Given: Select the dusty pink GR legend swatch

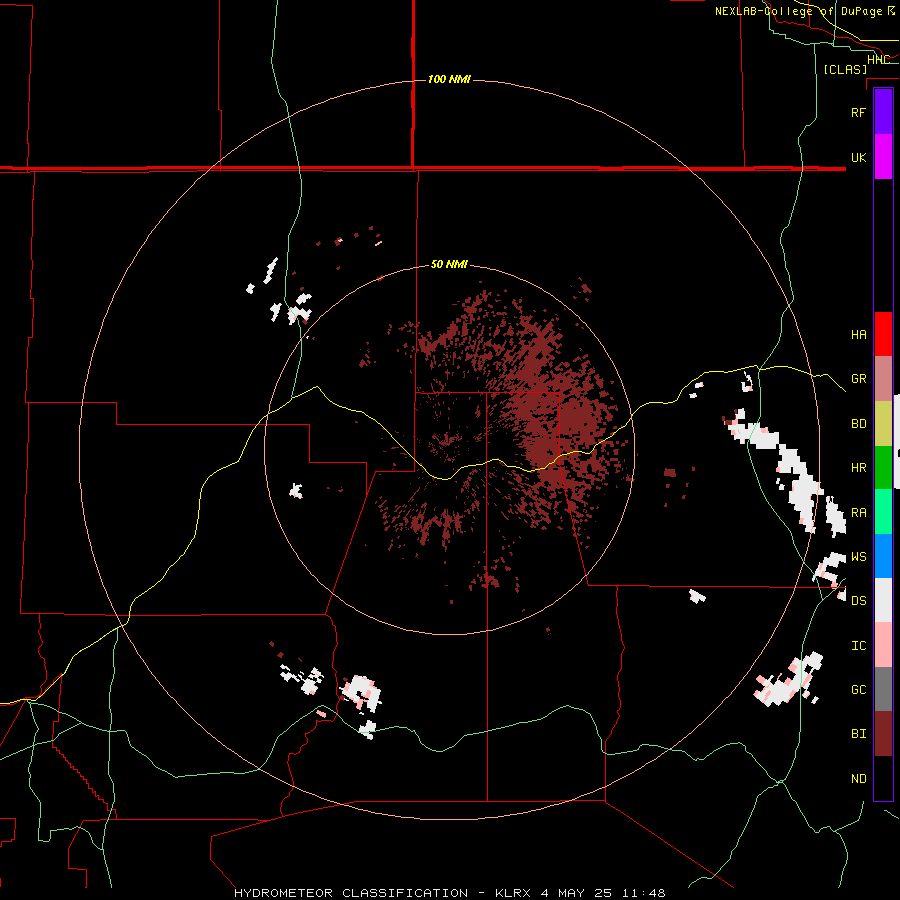Looking at the screenshot, I should point(883,378).
